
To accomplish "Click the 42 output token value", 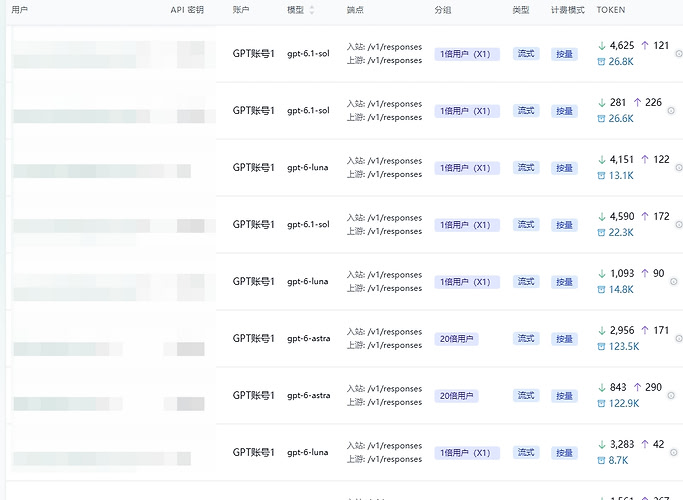I will (659, 445).
